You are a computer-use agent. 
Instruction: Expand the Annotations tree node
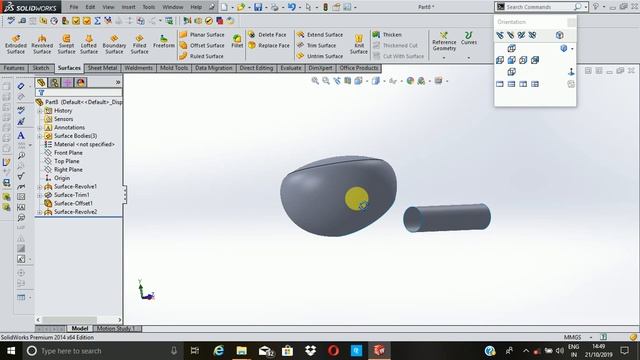tap(40, 128)
